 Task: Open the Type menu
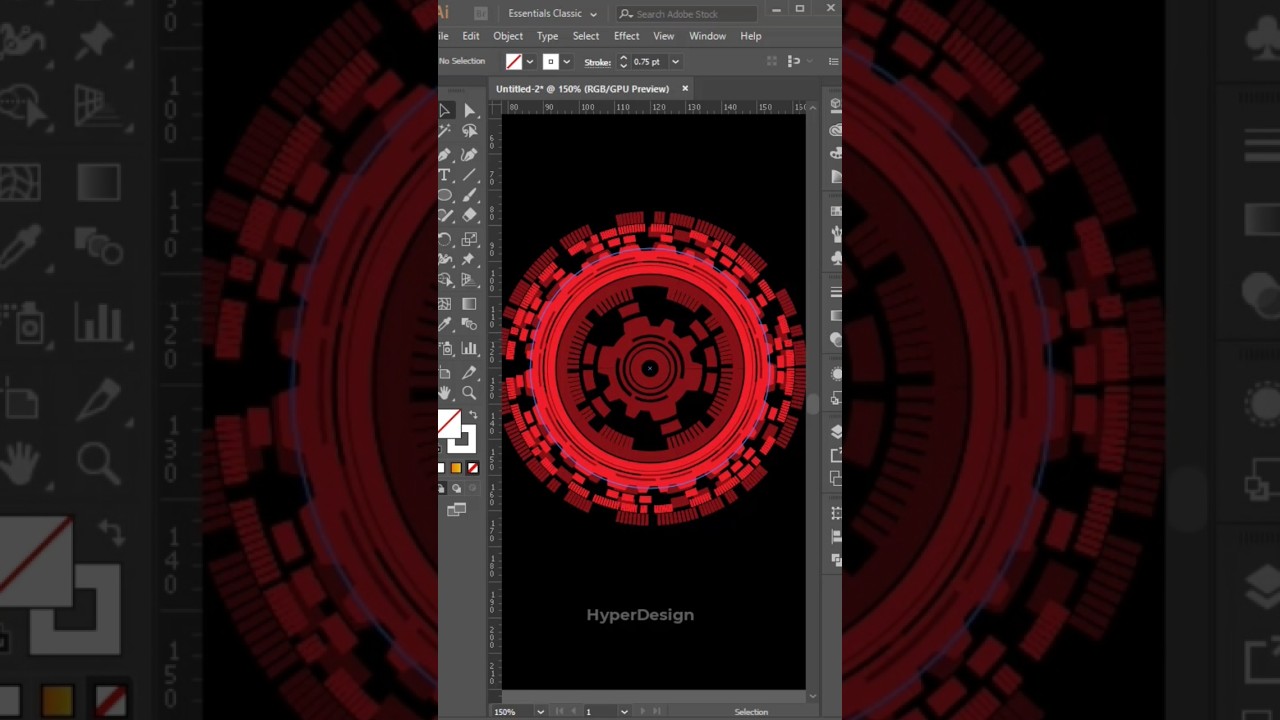[547, 36]
